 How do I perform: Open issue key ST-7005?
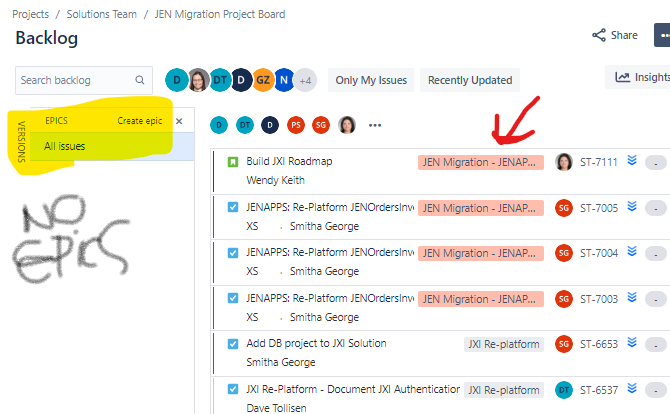coord(599,208)
